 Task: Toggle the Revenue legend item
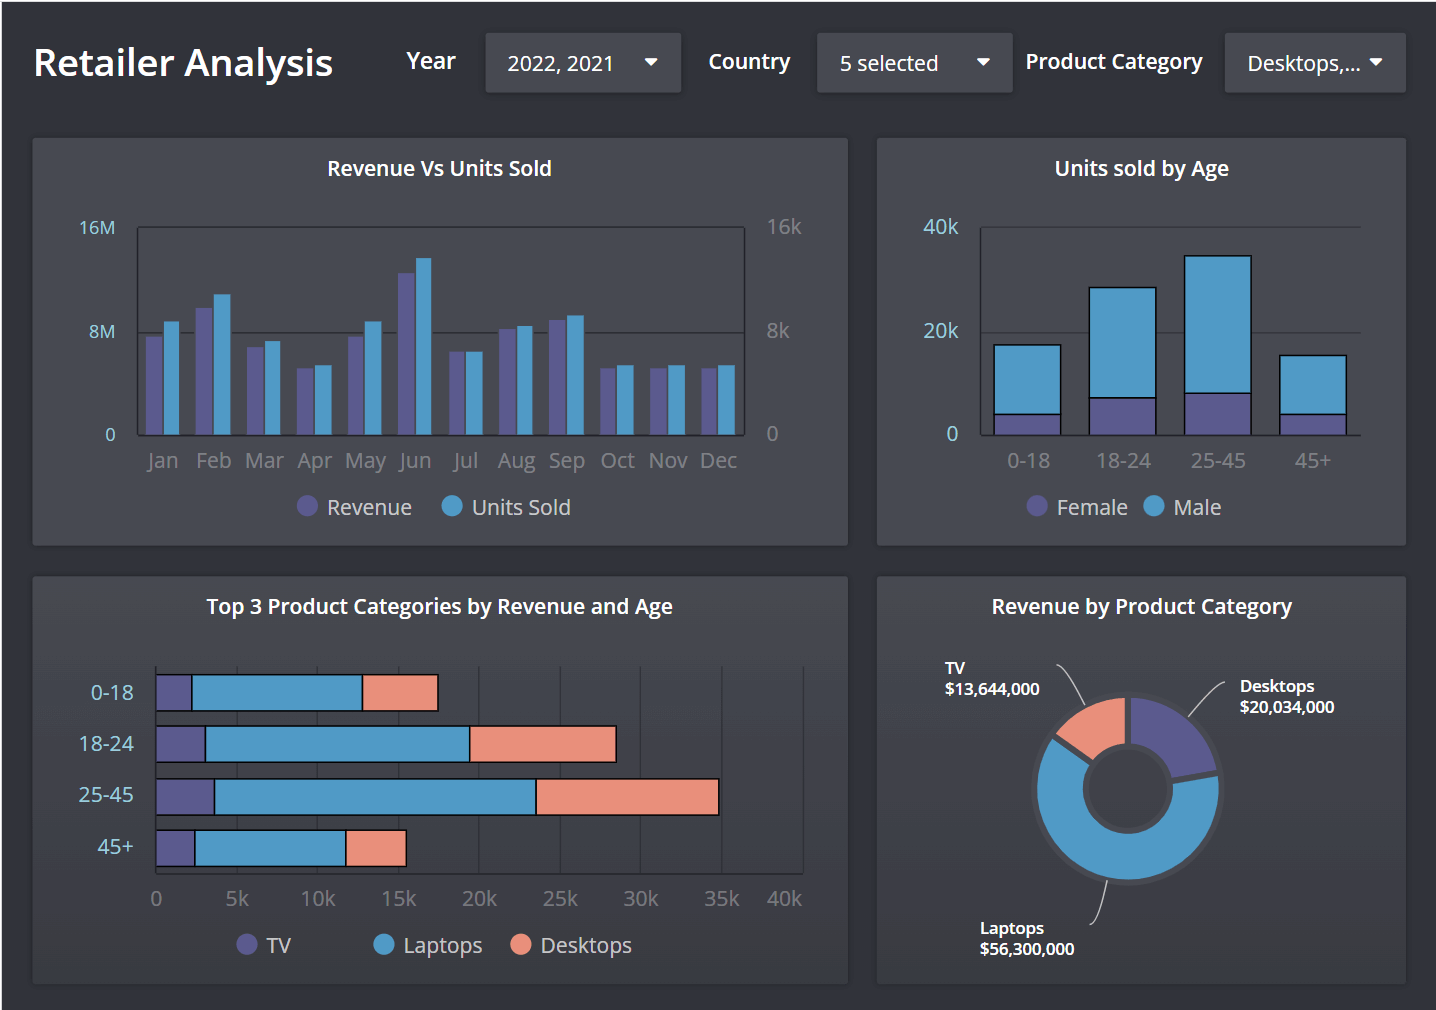[355, 507]
